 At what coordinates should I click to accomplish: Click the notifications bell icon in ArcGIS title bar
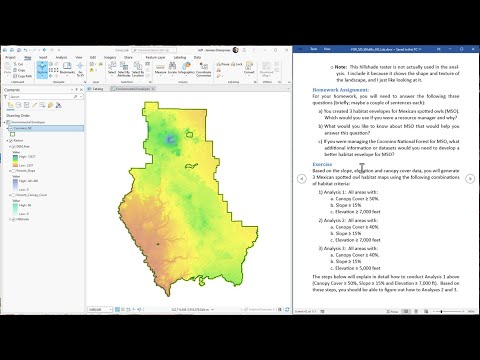(x=245, y=50)
